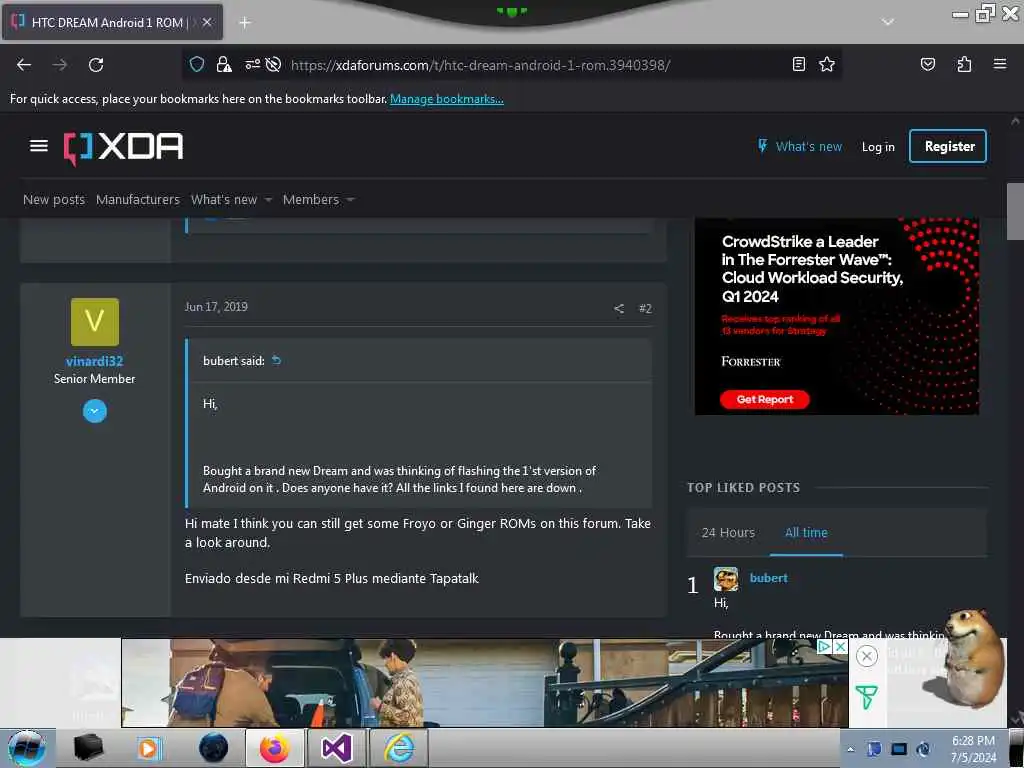Click the blocked autoplay icon in address bar
1024x768 pixels.
[x=274, y=64]
